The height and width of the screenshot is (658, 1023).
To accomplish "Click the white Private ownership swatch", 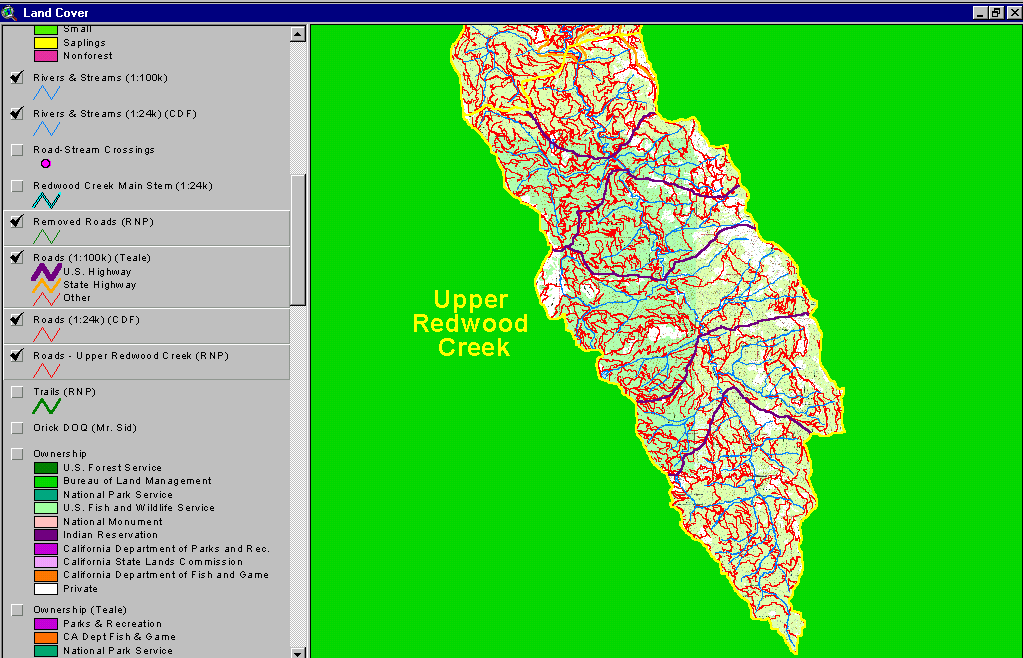I will [x=46, y=589].
